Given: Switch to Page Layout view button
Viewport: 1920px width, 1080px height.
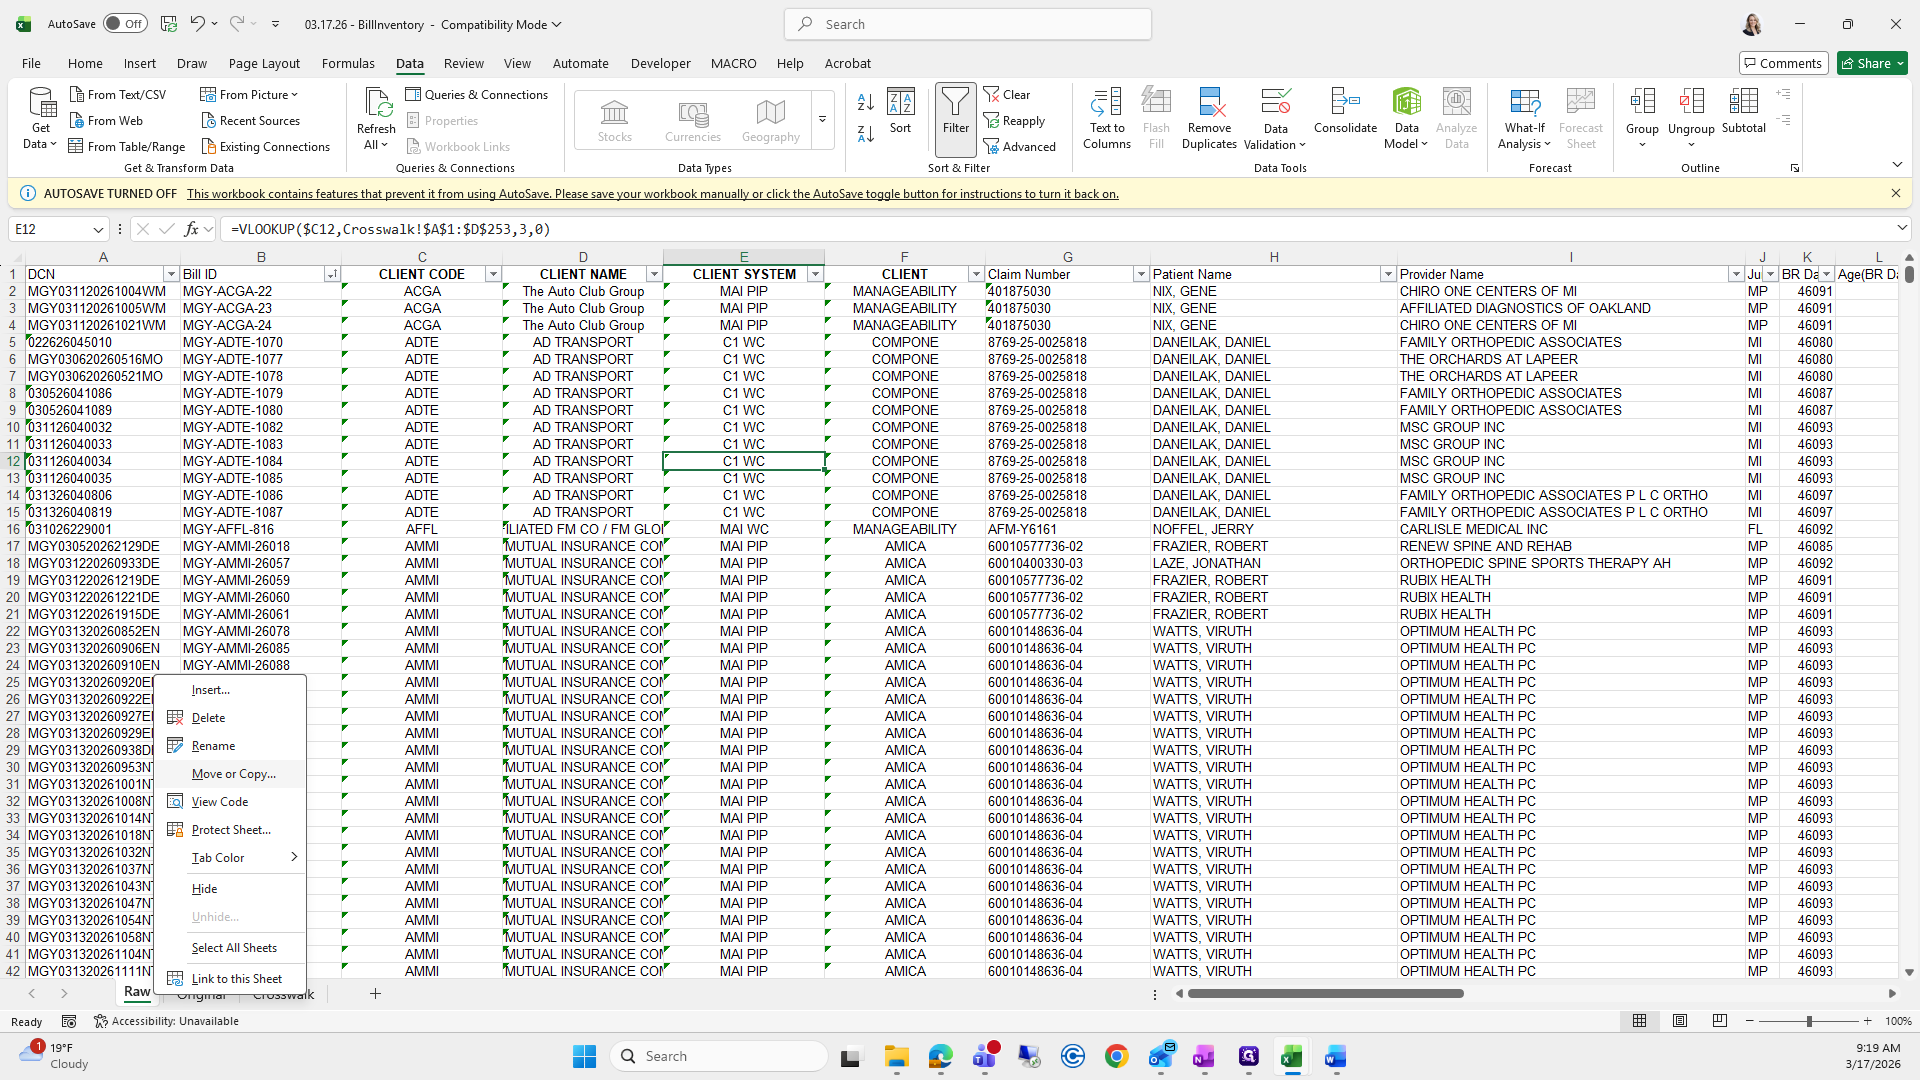Looking at the screenshot, I should point(1680,1021).
